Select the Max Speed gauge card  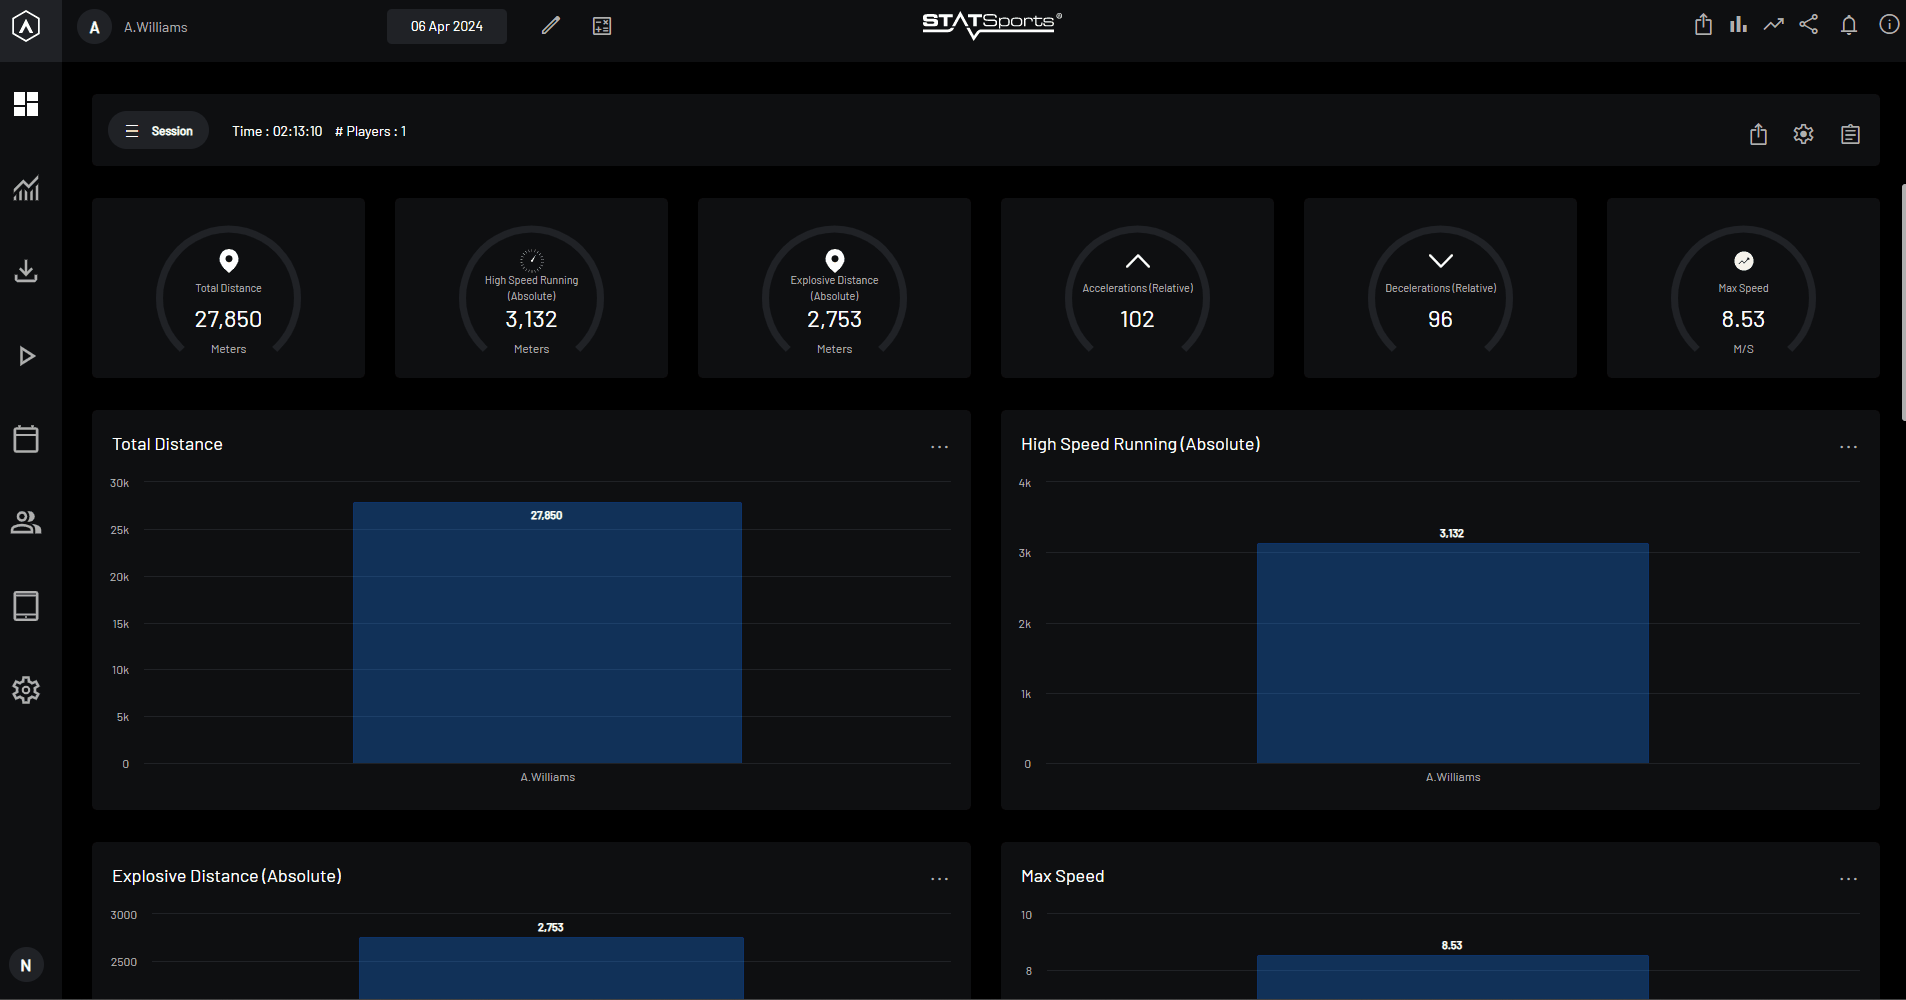click(x=1742, y=288)
